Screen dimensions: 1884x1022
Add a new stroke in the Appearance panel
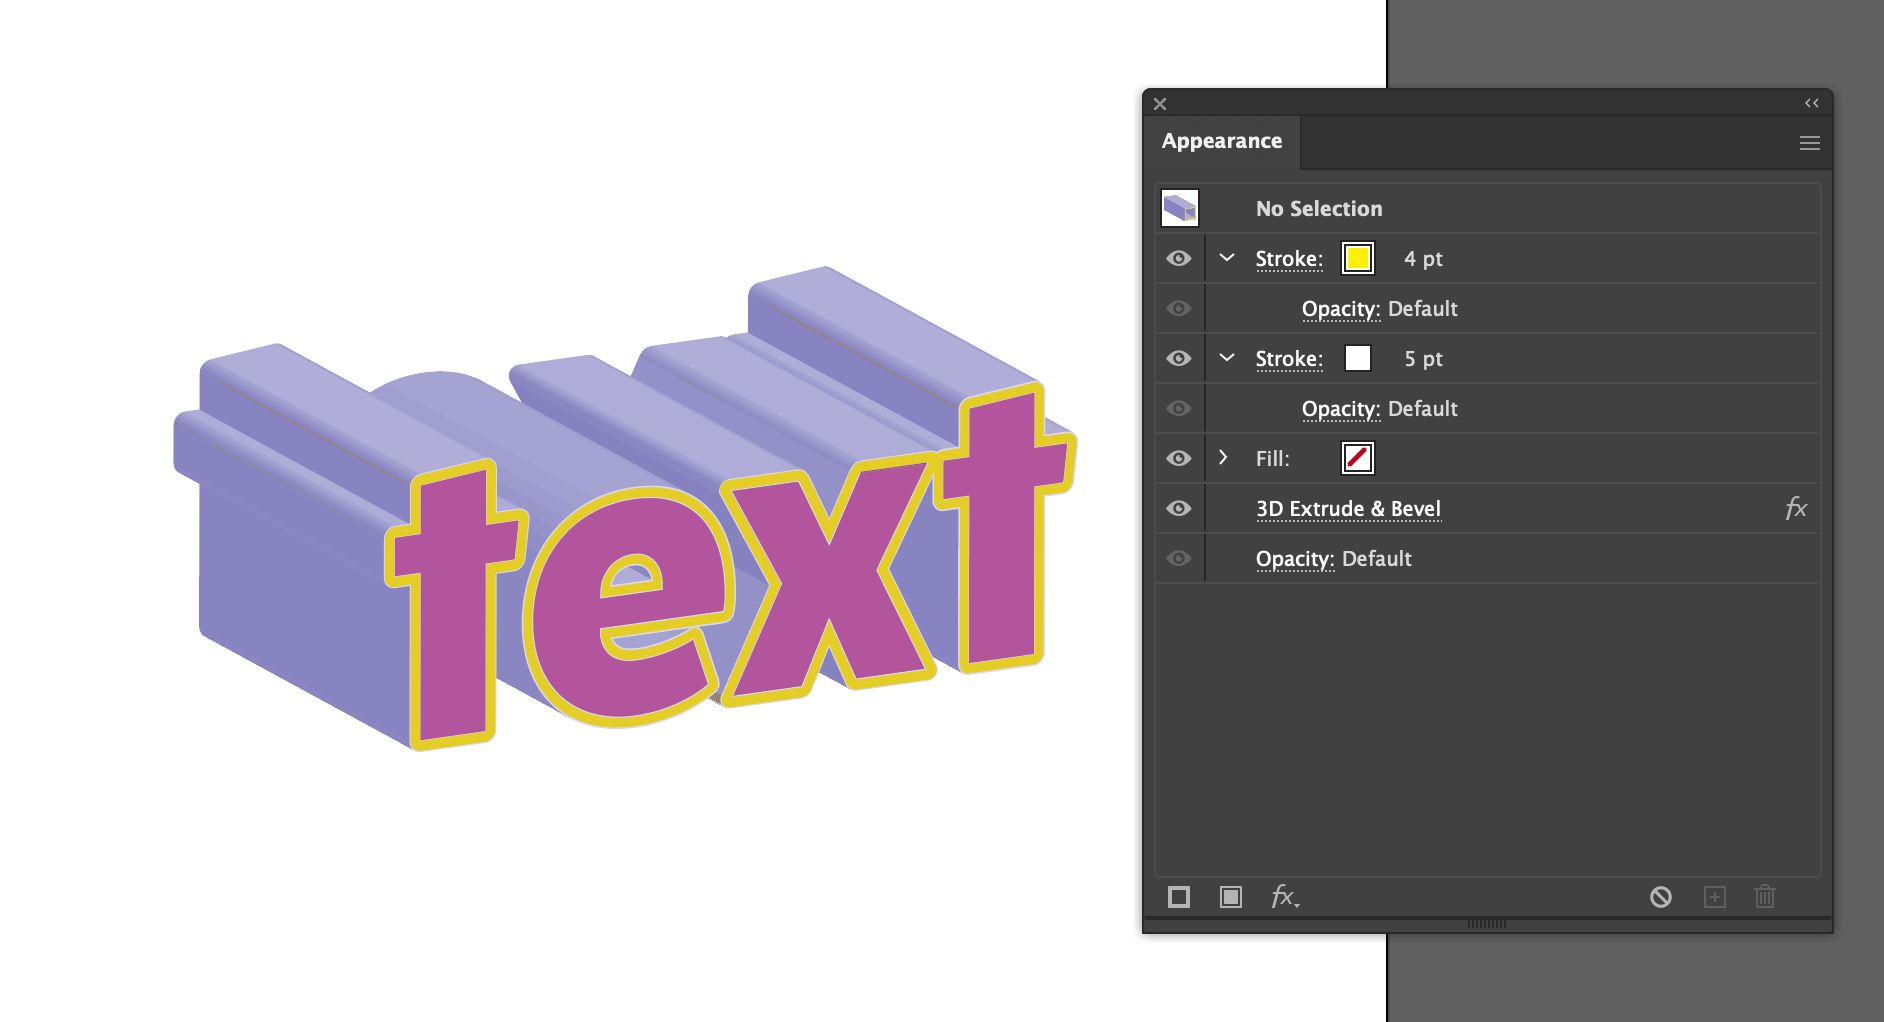click(x=1178, y=897)
